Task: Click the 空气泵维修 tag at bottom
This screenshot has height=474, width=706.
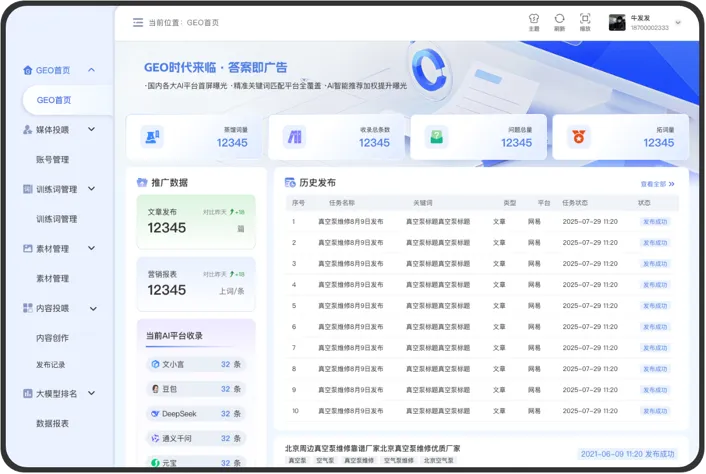Action: 398,460
